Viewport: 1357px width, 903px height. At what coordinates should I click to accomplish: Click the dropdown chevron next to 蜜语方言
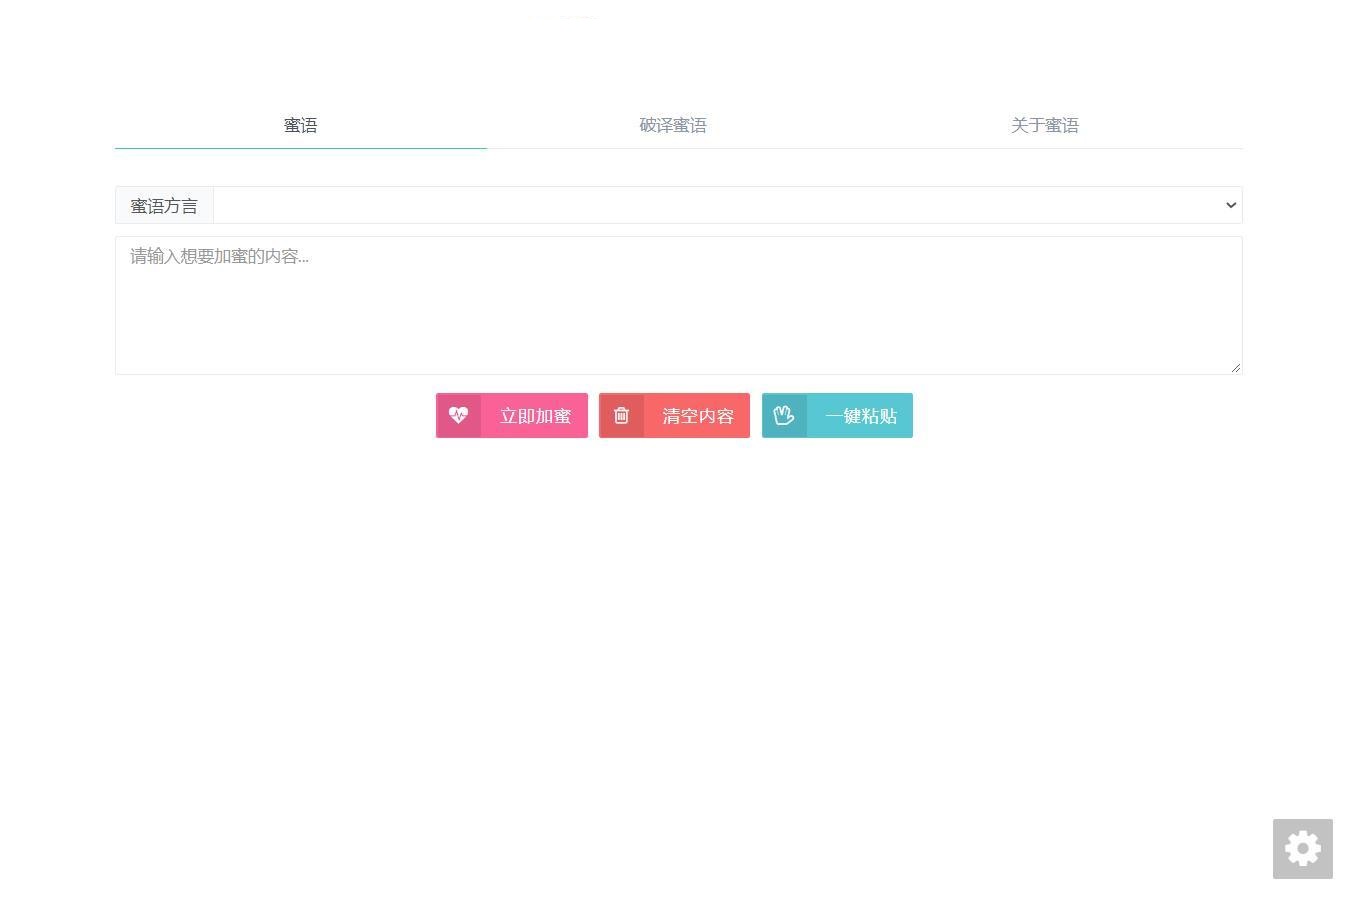pos(1229,205)
